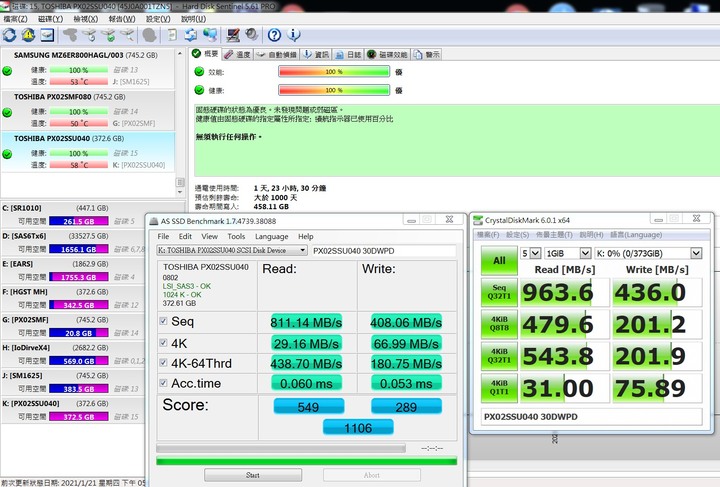Screen dimensions: 720x487
Task: Click the disk list scroll down arrow
Action: tap(180, 192)
